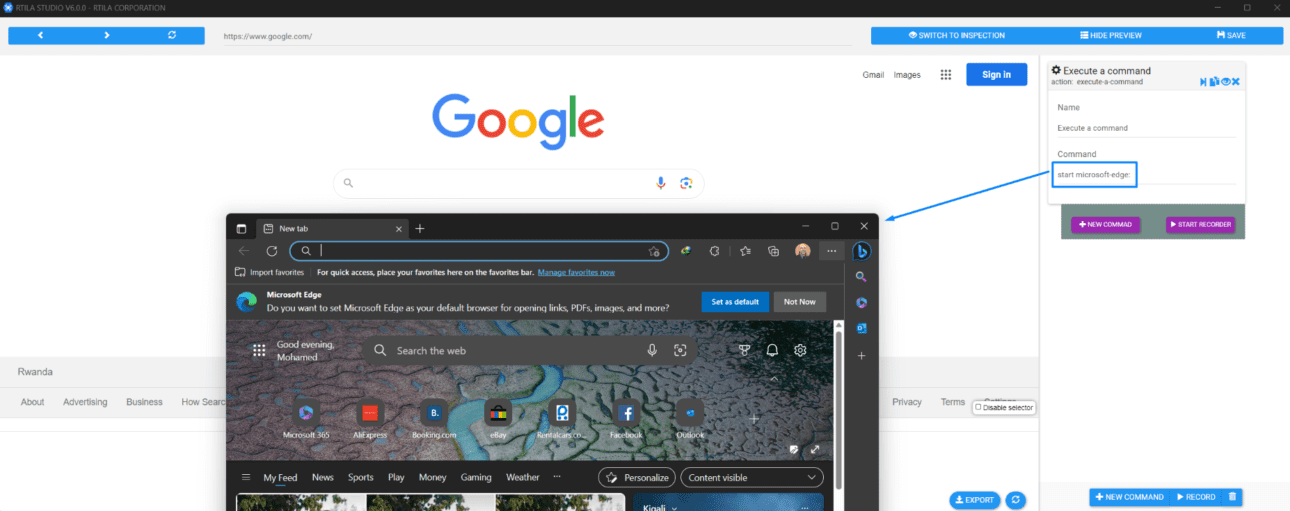Add a new quick link site
This screenshot has width=1290, height=511.
pos(754,419)
